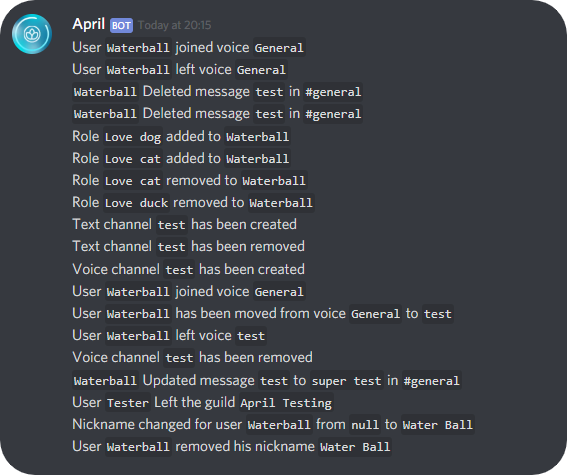This screenshot has width=567, height=475.
Task: Click the April bot avatar icon
Action: coord(32,34)
